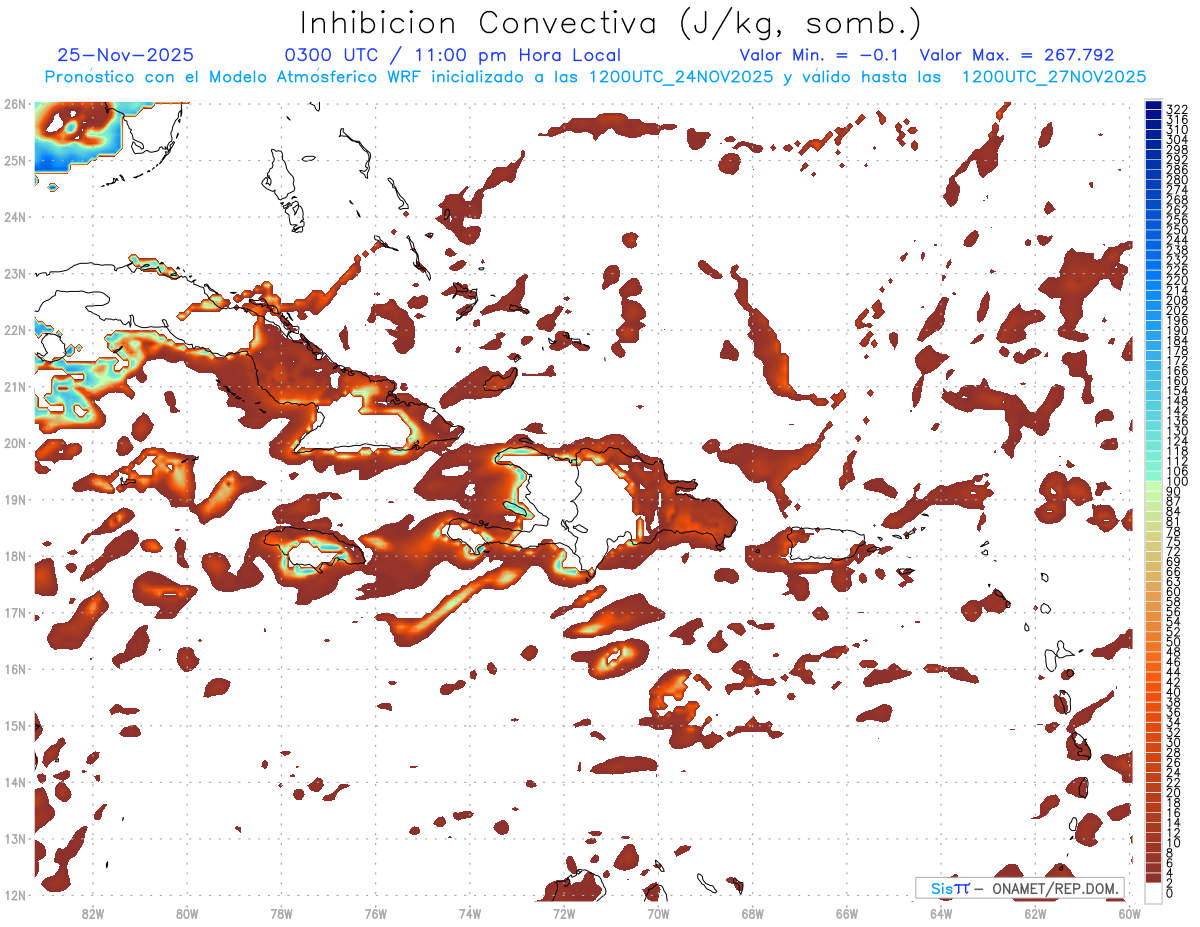1200x927 pixels.
Task: Click the '13N' latitude label
Action: [15, 838]
